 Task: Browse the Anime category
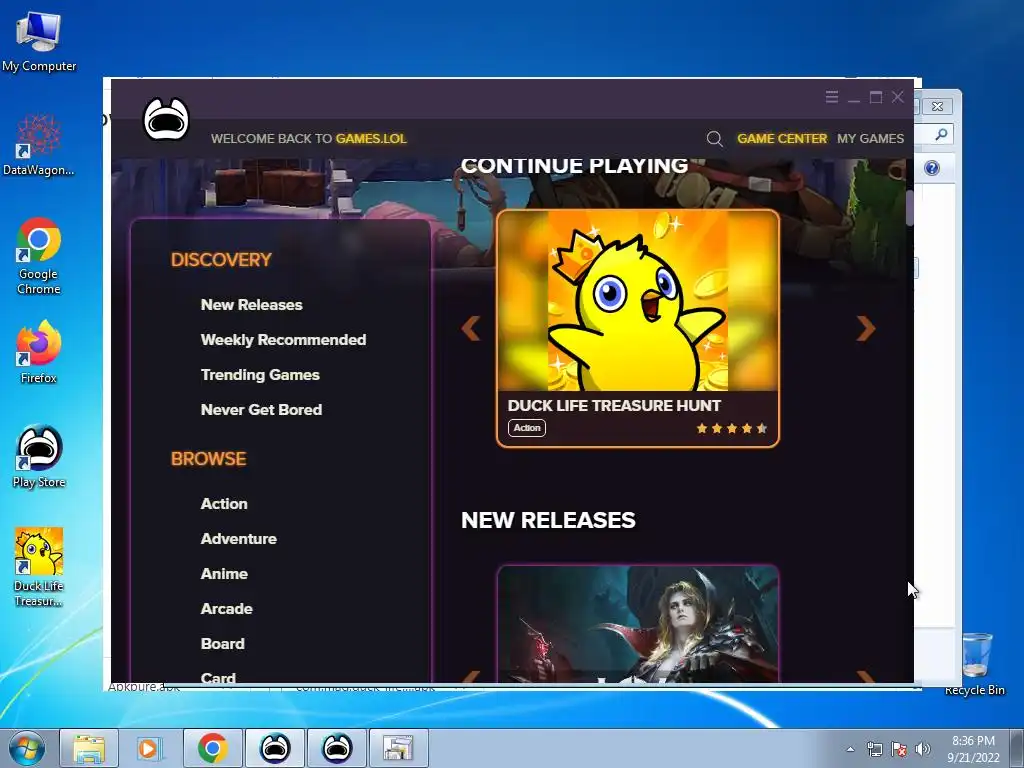coord(224,573)
